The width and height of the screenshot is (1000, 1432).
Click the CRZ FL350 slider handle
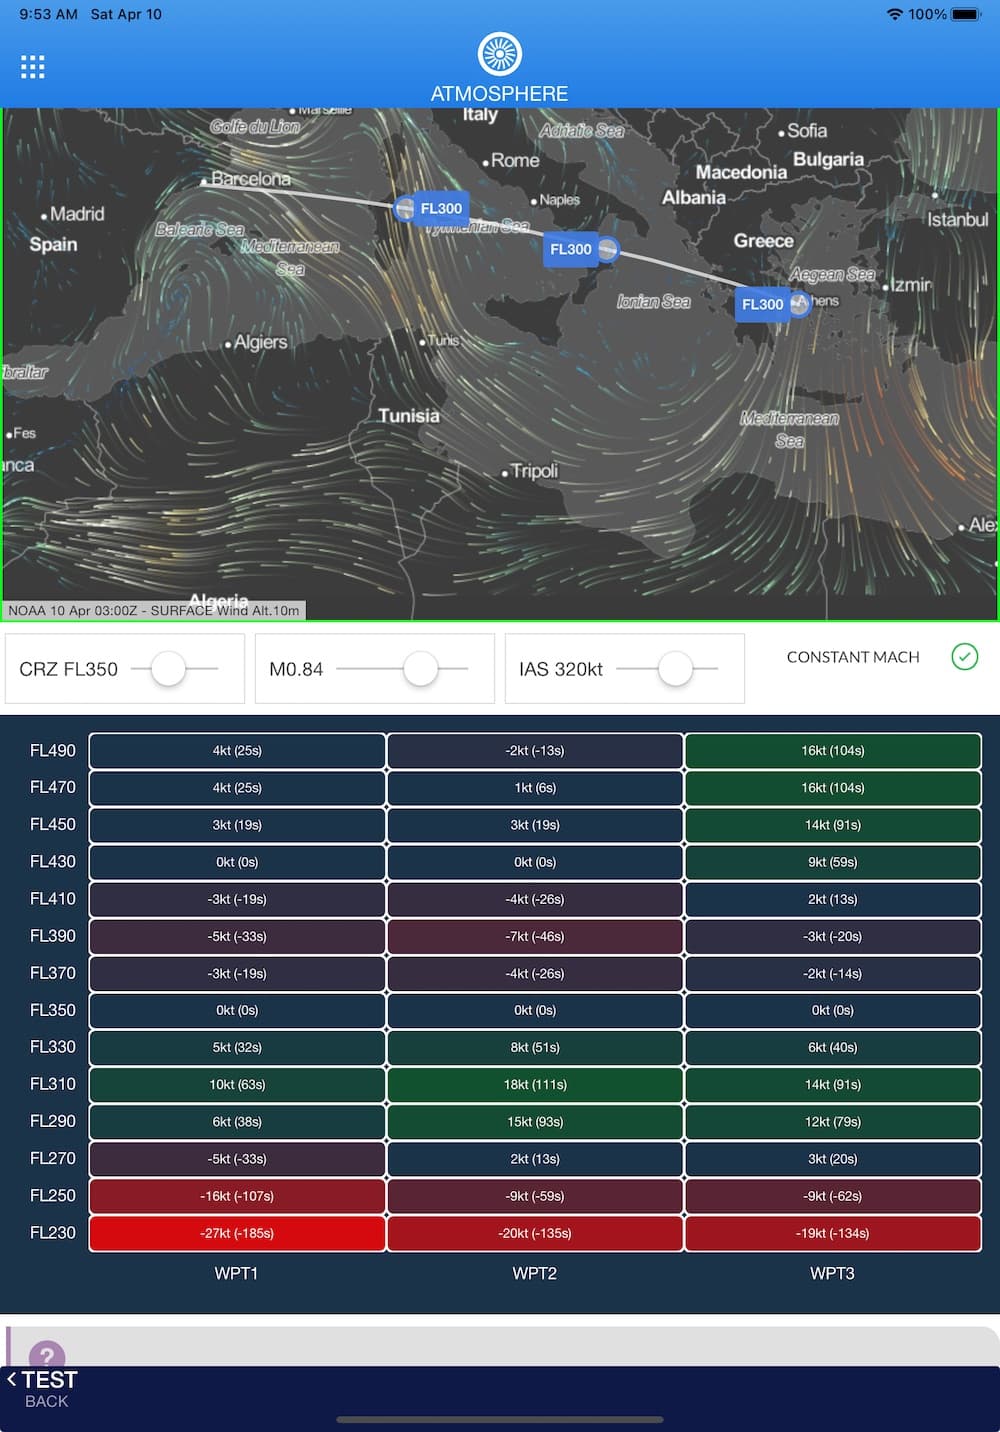pos(168,668)
